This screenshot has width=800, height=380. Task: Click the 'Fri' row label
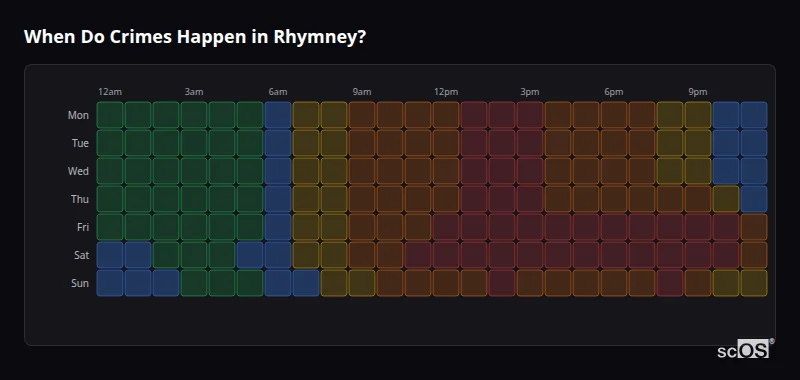(83, 227)
